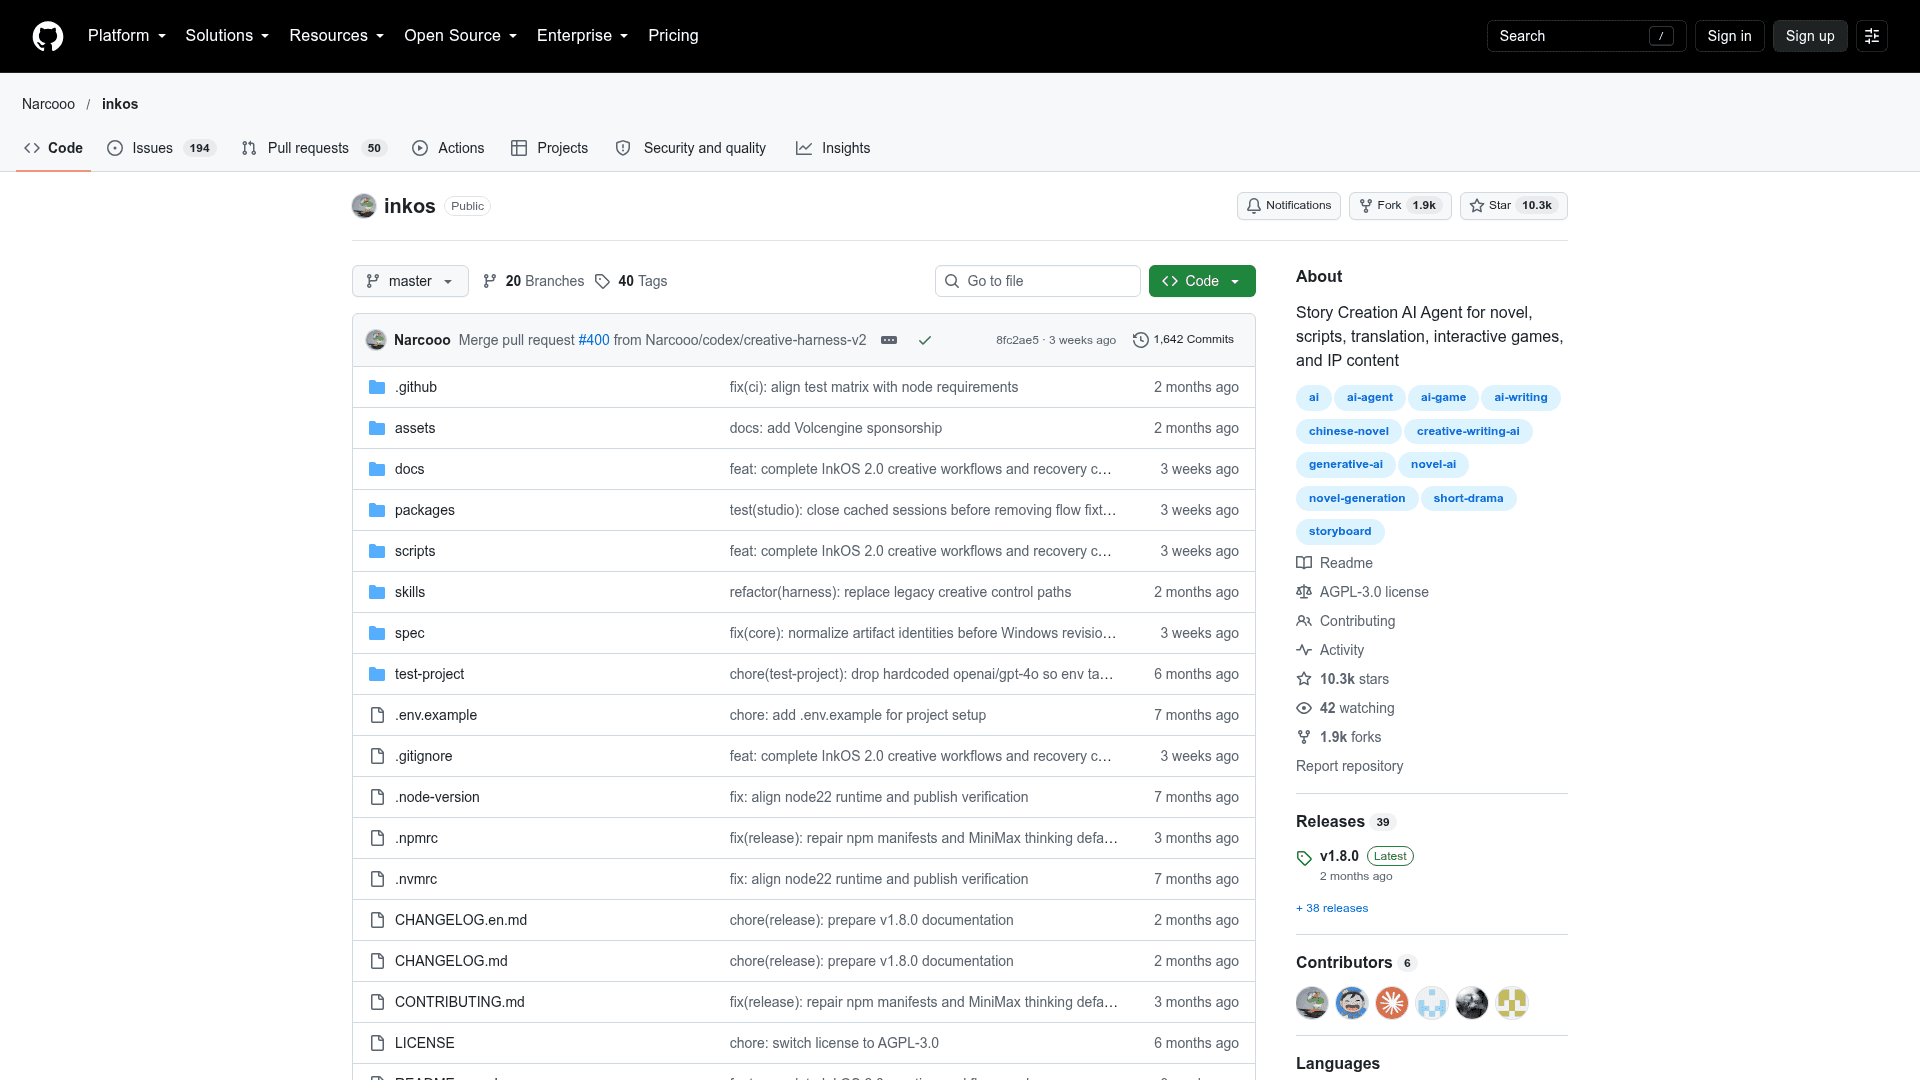Click the Sign in button

click(x=1729, y=36)
